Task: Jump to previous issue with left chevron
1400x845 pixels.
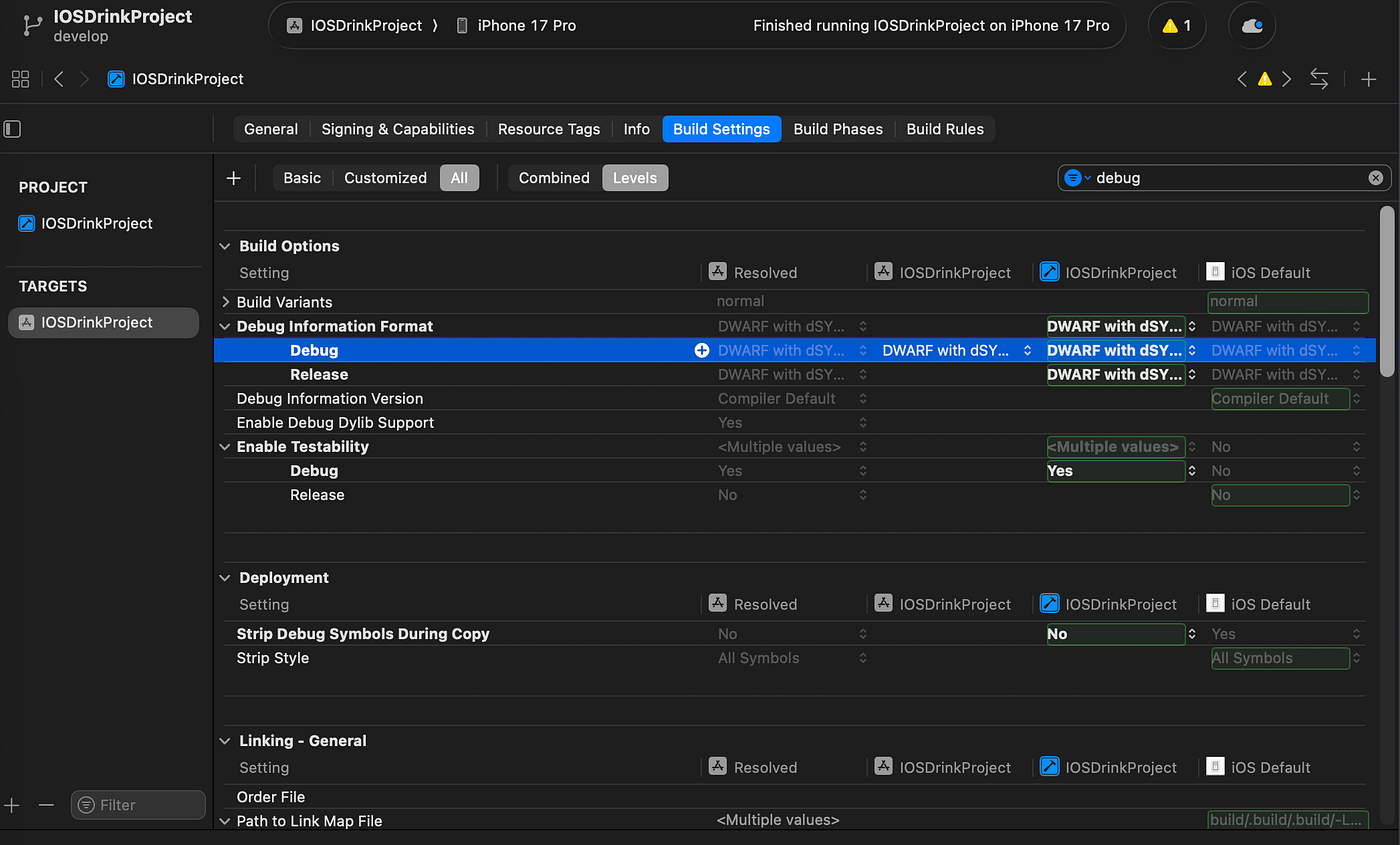Action: pyautogui.click(x=1242, y=79)
